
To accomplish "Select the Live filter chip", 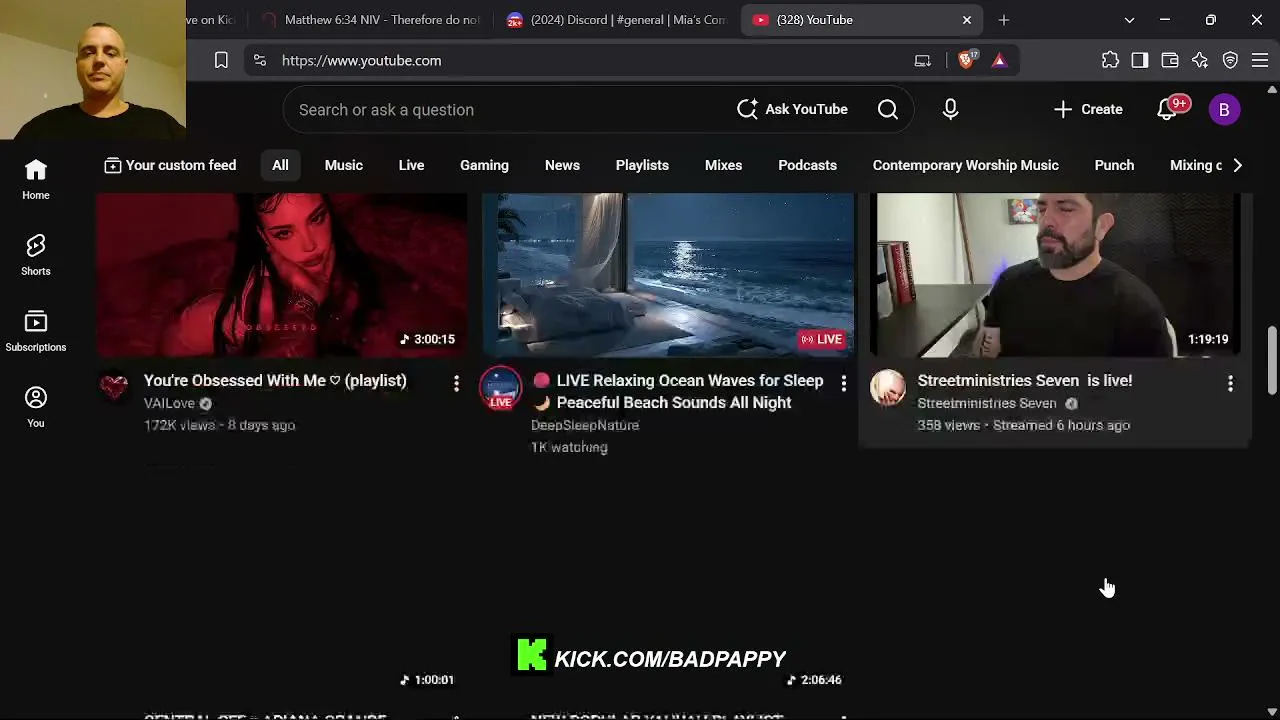I will (x=411, y=165).
